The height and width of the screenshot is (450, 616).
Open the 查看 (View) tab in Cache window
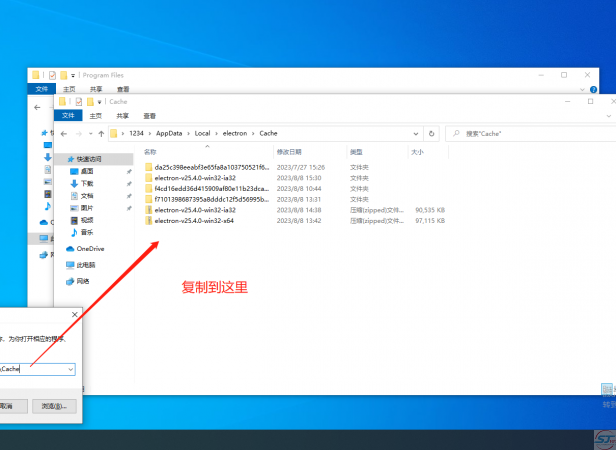click(149, 115)
